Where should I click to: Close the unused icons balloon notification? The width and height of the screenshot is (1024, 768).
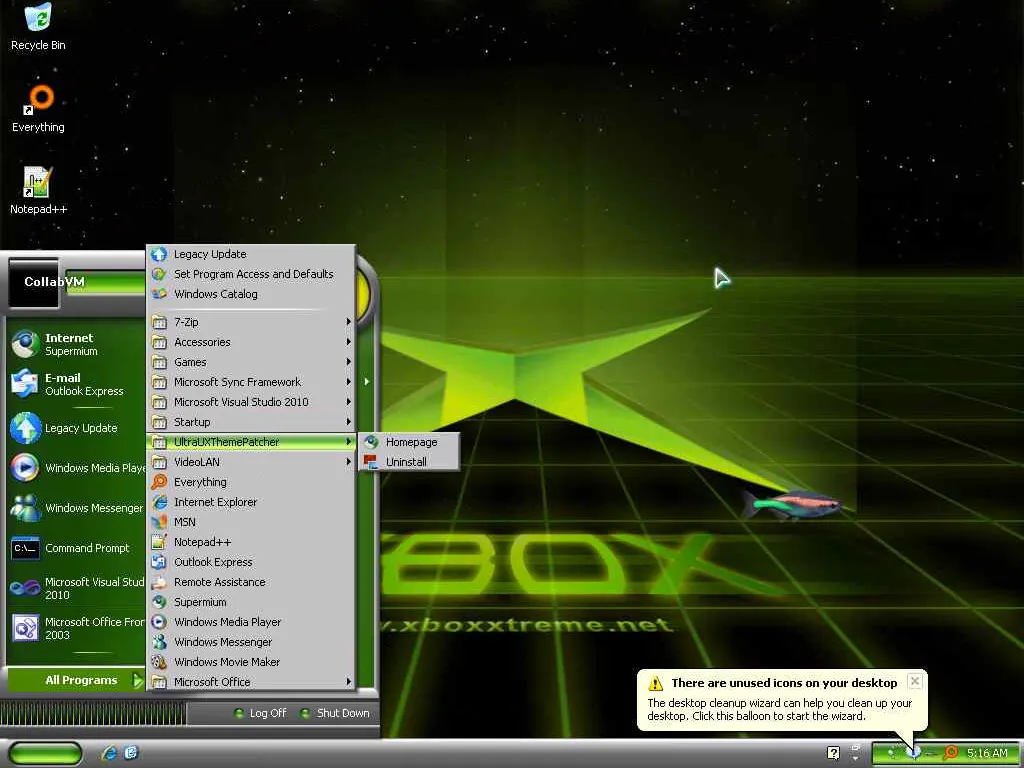(x=915, y=681)
